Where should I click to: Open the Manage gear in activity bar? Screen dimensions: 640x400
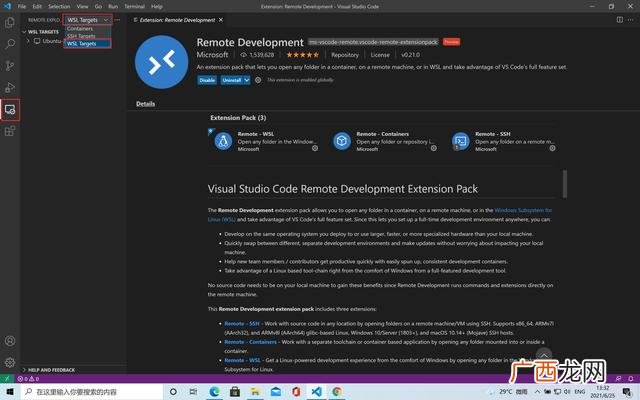click(x=10, y=362)
